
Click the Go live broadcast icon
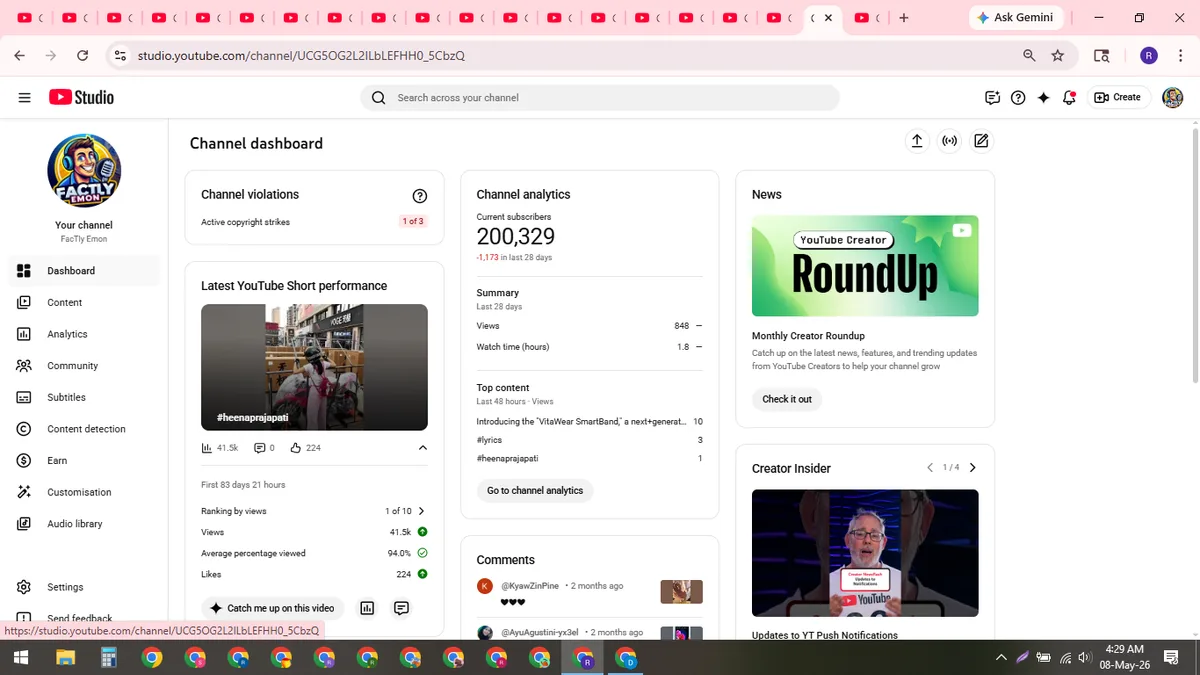click(x=949, y=141)
